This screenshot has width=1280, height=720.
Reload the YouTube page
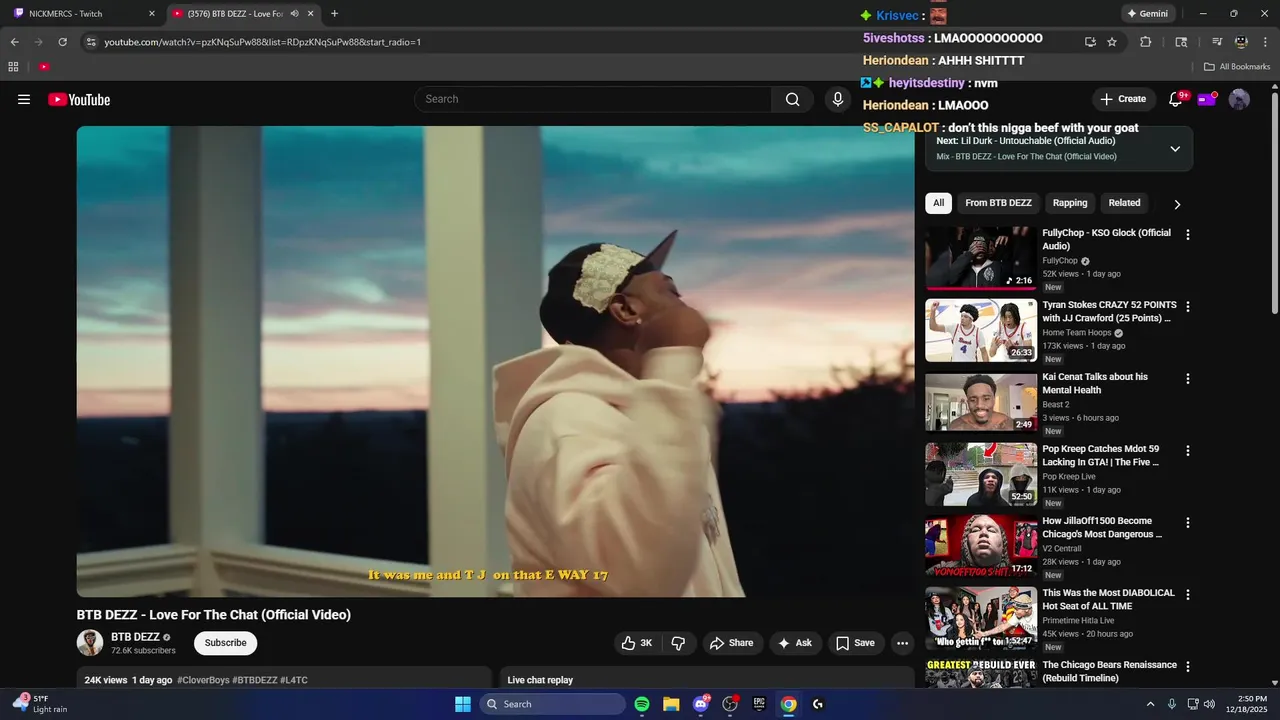62,42
